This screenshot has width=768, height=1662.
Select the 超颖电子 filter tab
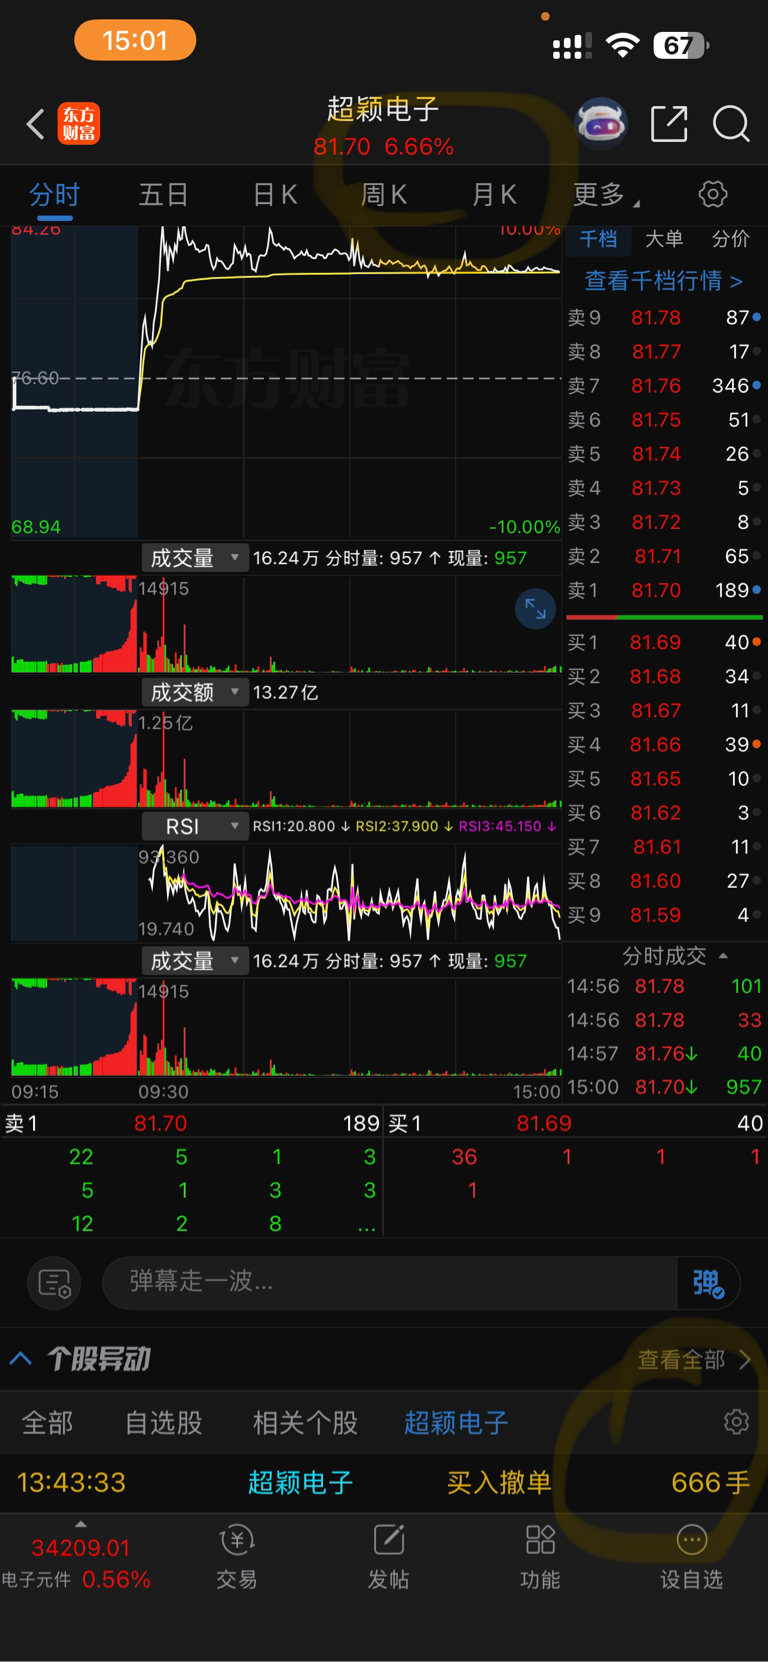(456, 1423)
